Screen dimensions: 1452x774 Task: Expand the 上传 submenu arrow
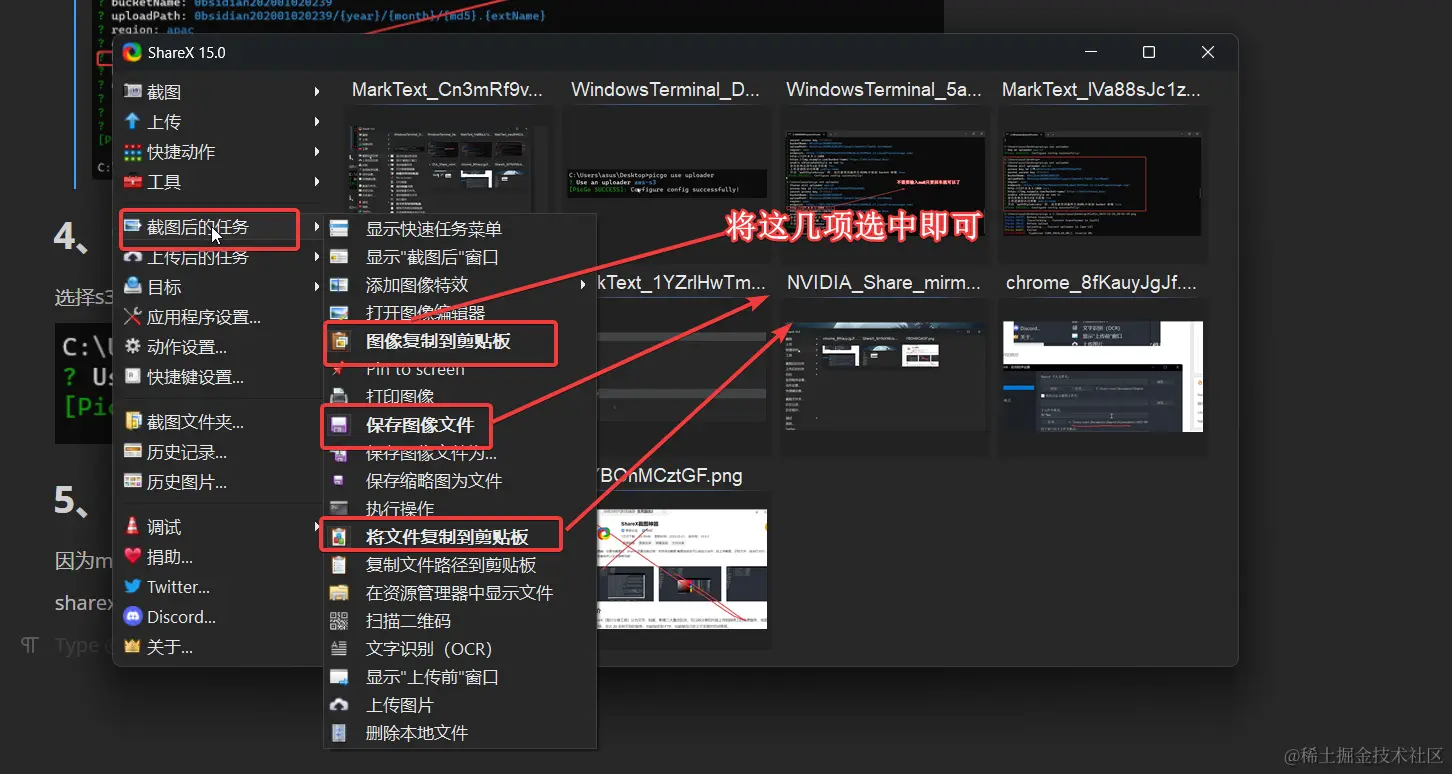[317, 122]
